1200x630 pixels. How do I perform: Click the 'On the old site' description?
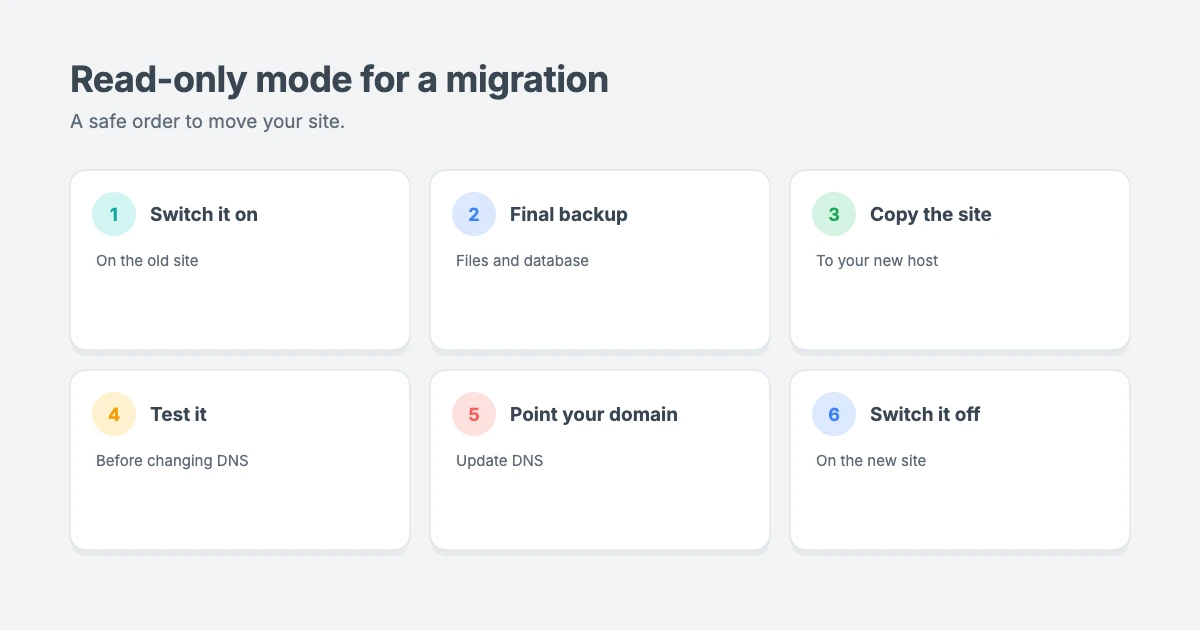tap(147, 260)
